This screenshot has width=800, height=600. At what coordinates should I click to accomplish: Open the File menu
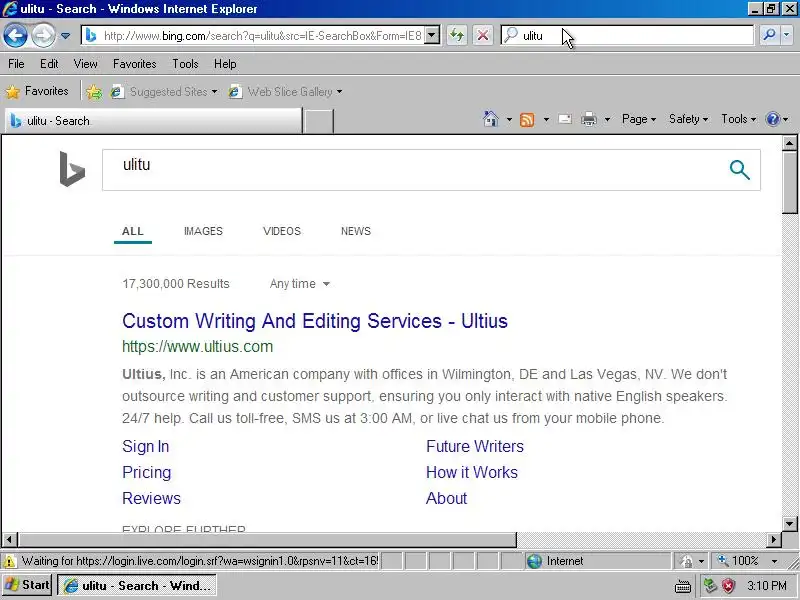coord(16,64)
